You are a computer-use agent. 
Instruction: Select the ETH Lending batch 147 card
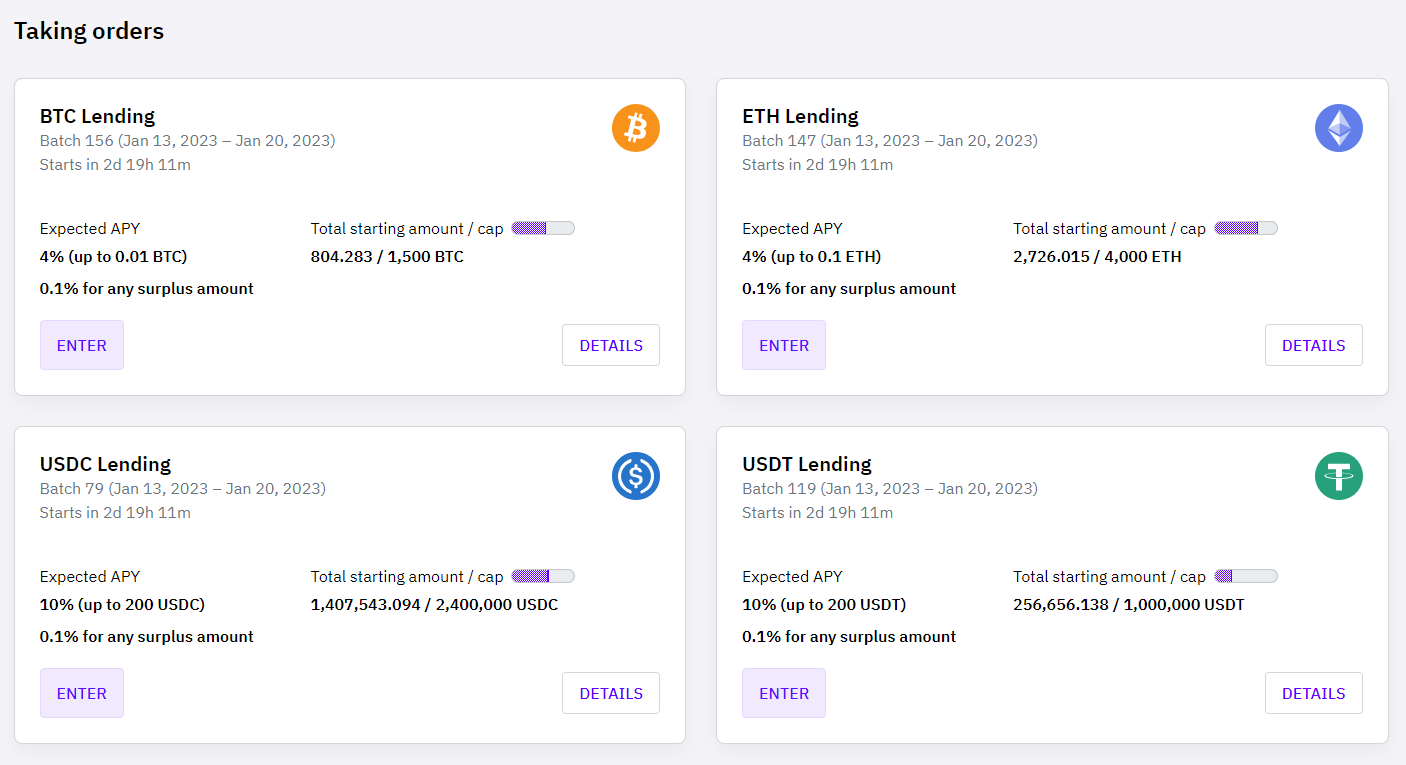coord(799,116)
